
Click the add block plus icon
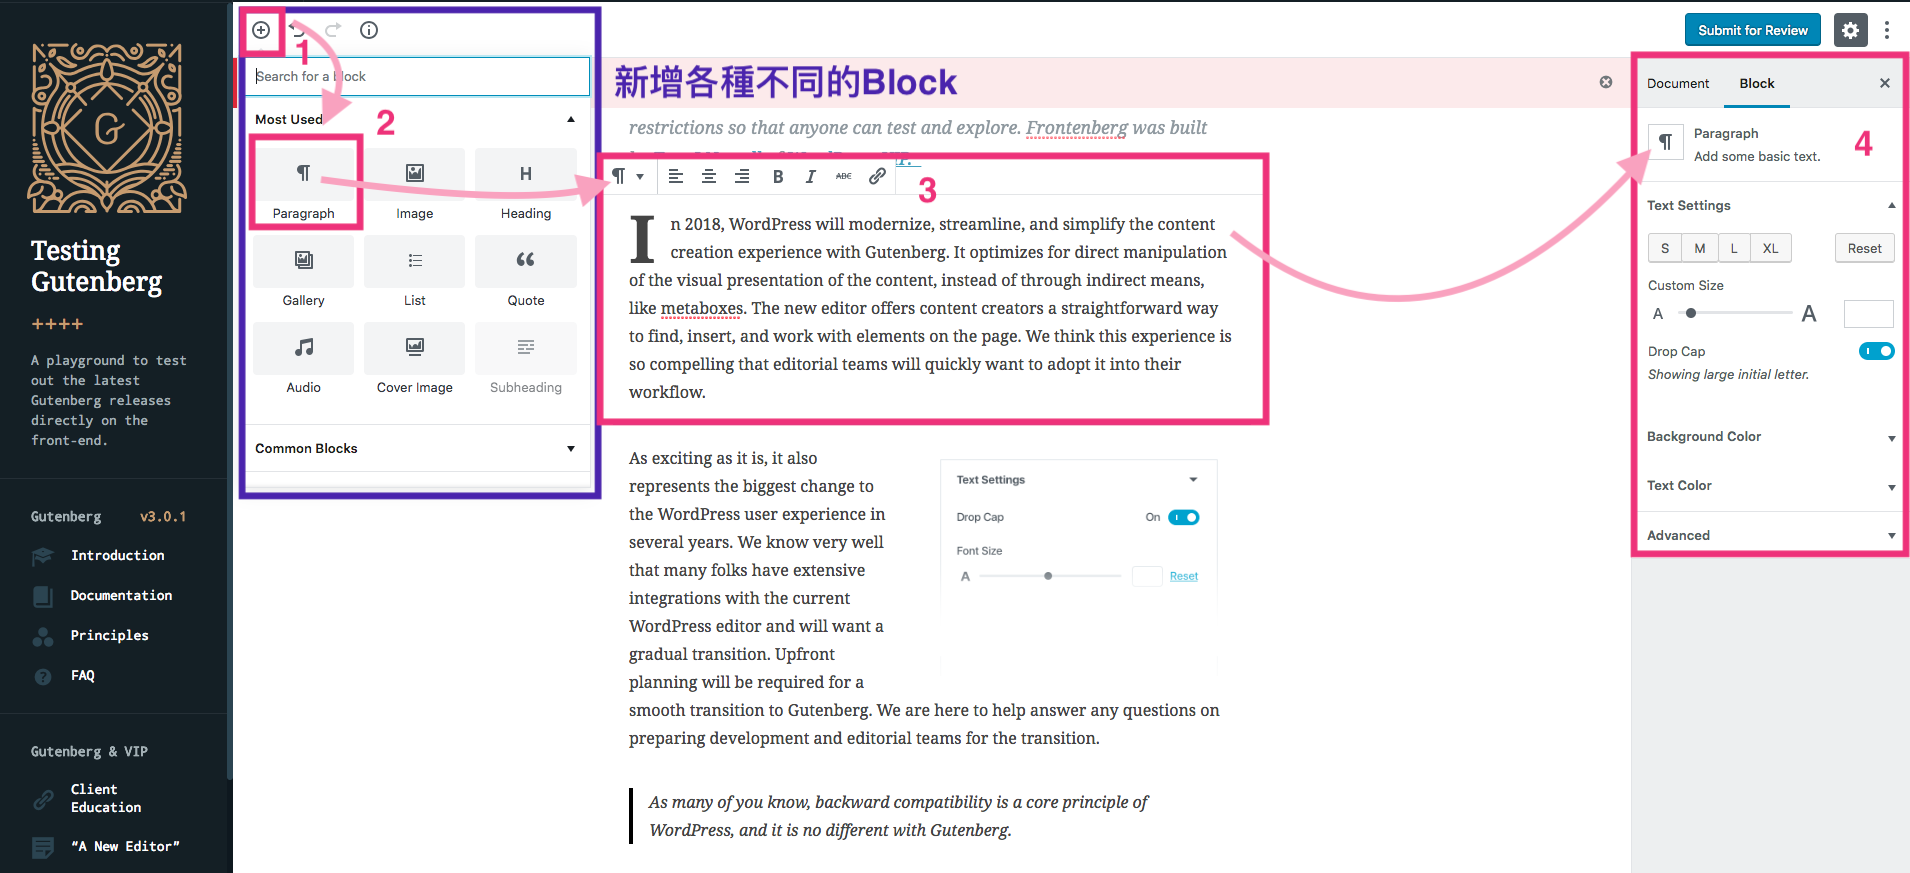[261, 30]
